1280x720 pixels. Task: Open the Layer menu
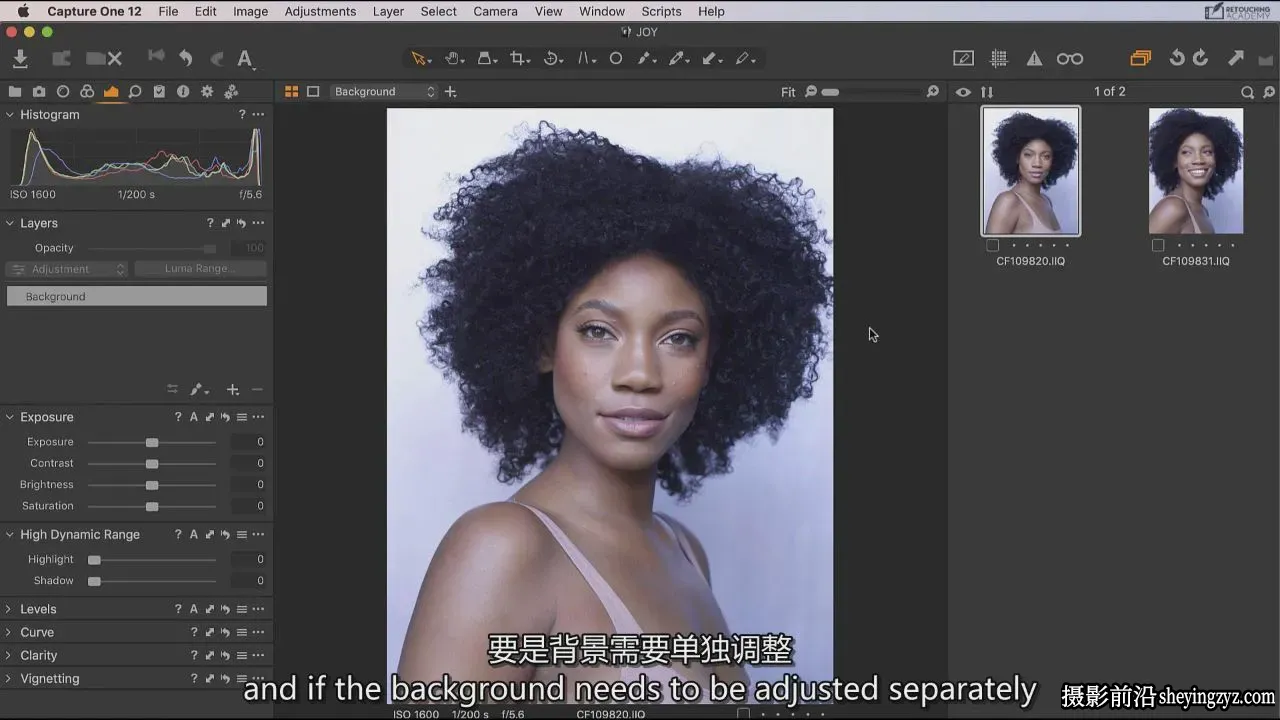coord(388,11)
